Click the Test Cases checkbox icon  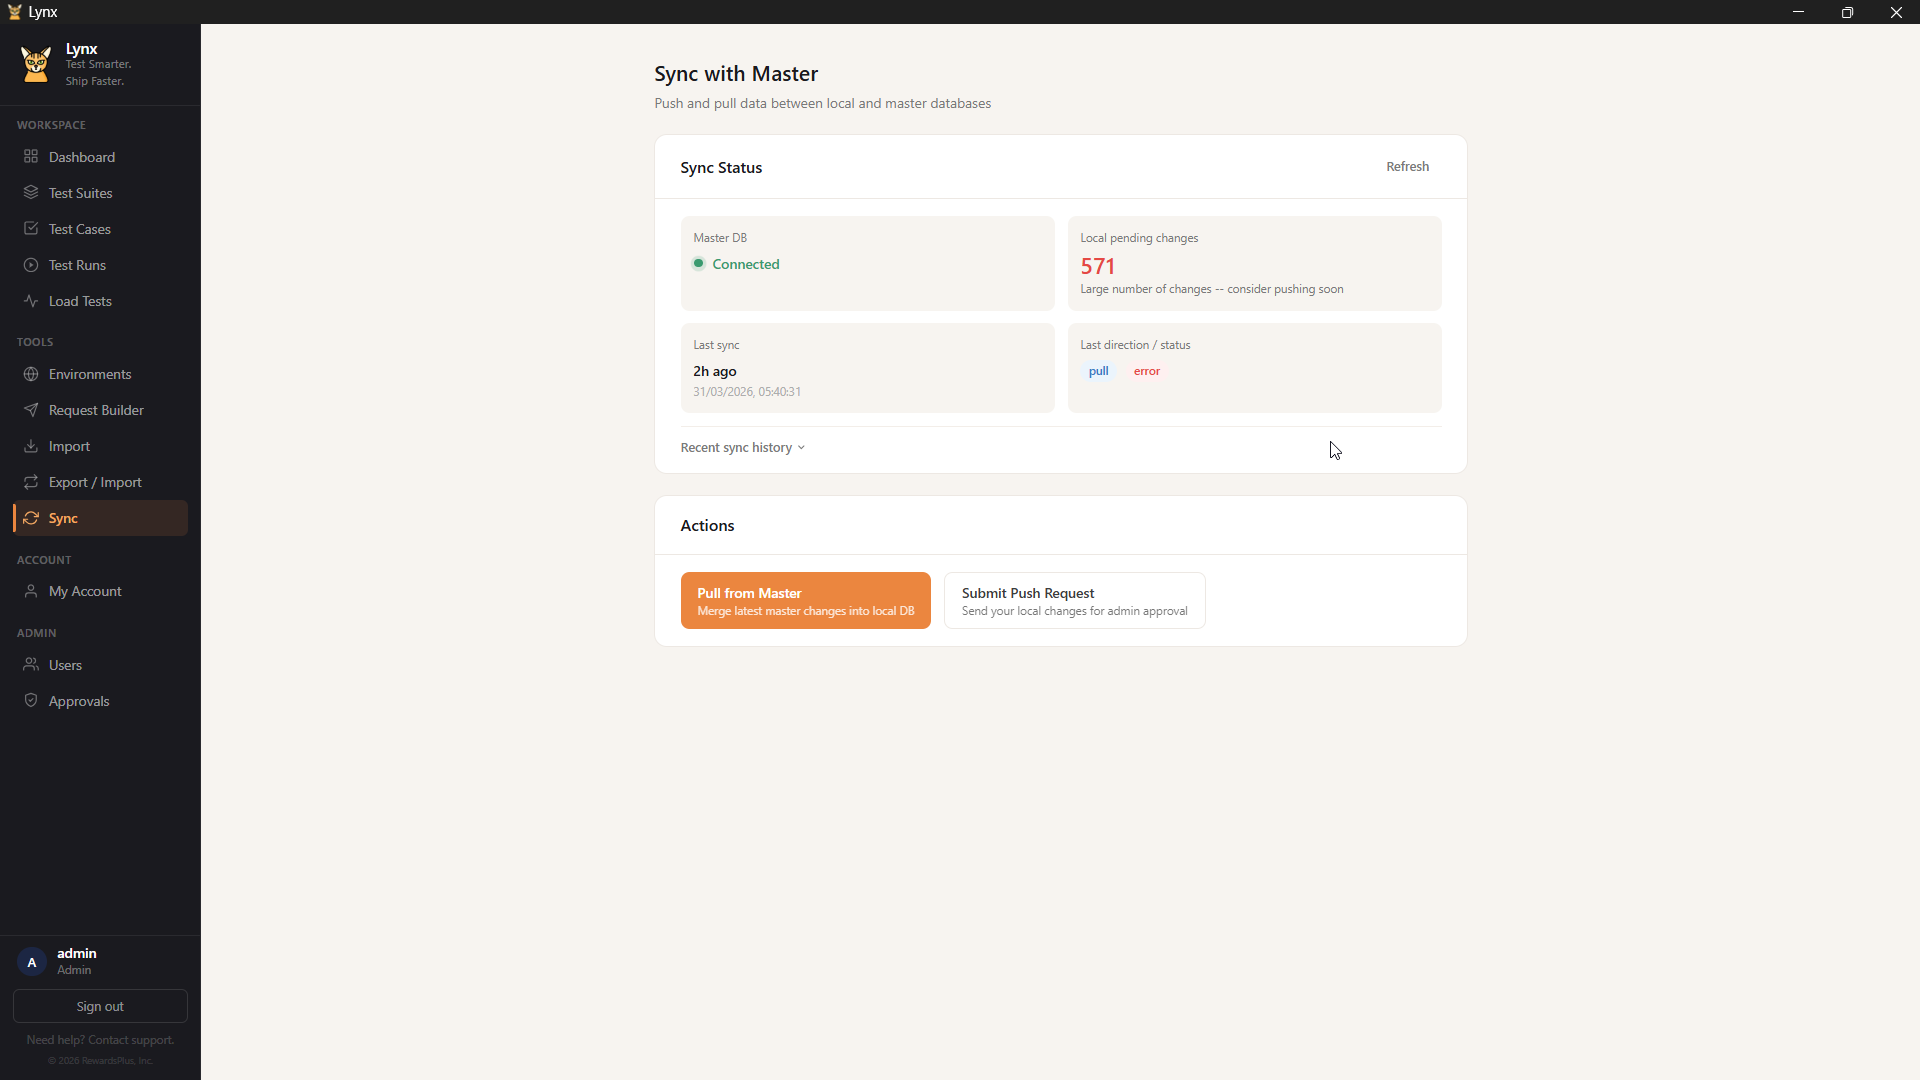click(31, 229)
